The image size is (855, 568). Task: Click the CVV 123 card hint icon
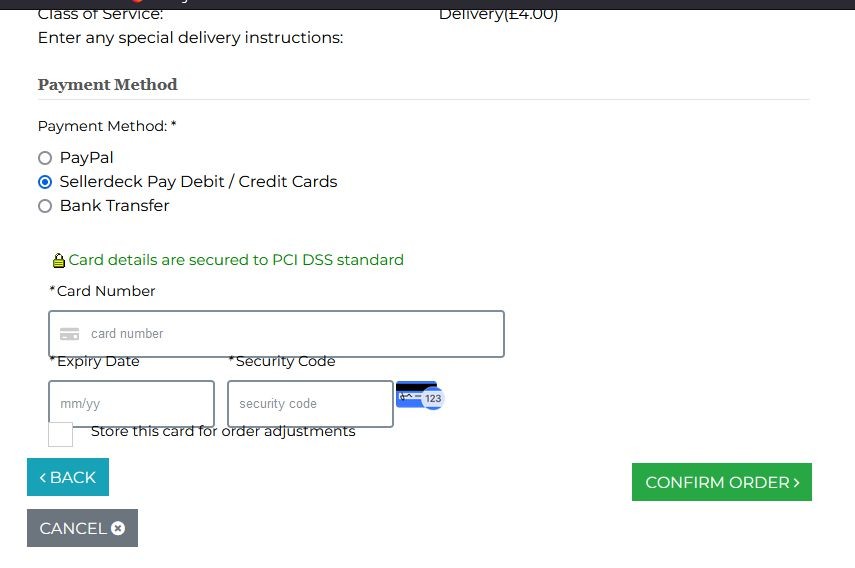tap(420, 395)
